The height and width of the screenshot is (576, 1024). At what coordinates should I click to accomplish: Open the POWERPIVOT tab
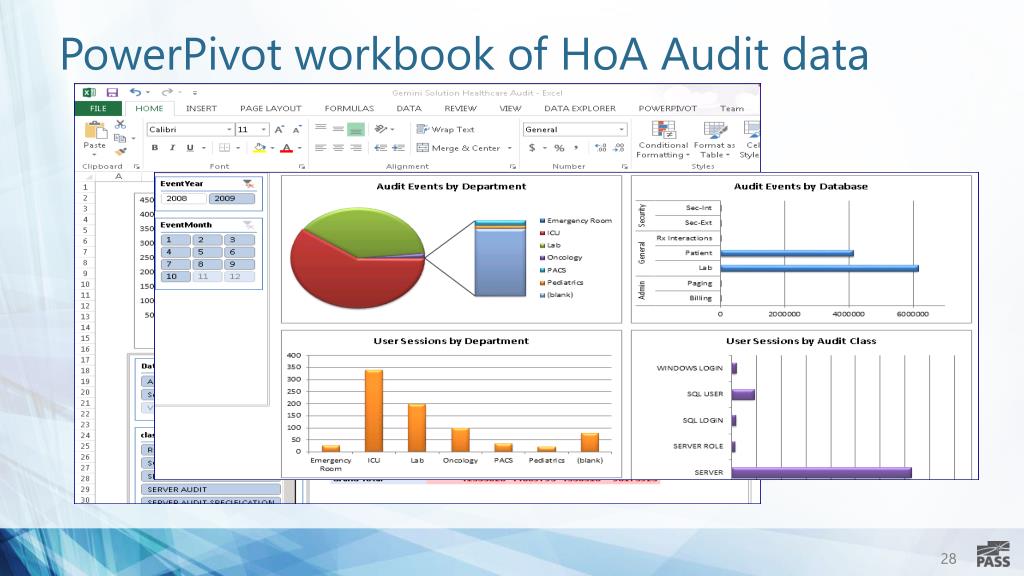coord(667,108)
